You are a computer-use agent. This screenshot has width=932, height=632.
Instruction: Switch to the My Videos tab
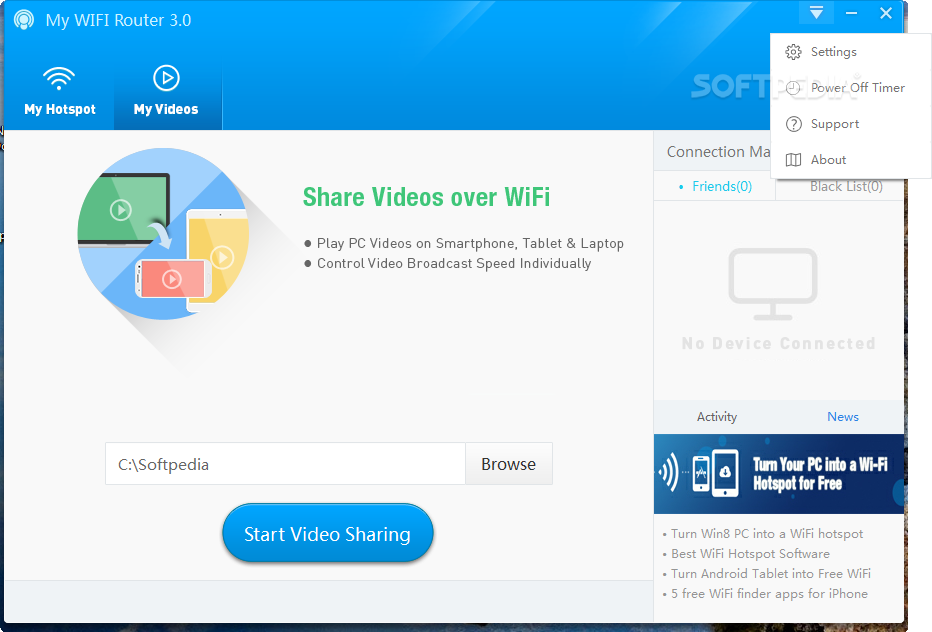pos(166,91)
